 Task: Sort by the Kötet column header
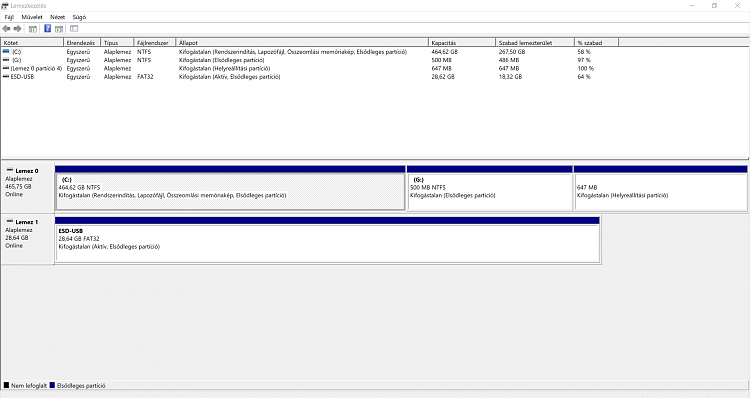pos(33,43)
